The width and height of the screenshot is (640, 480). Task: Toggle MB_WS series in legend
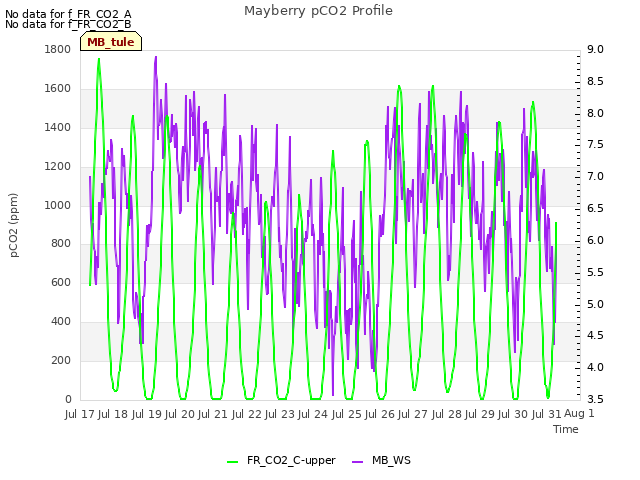tap(391, 460)
